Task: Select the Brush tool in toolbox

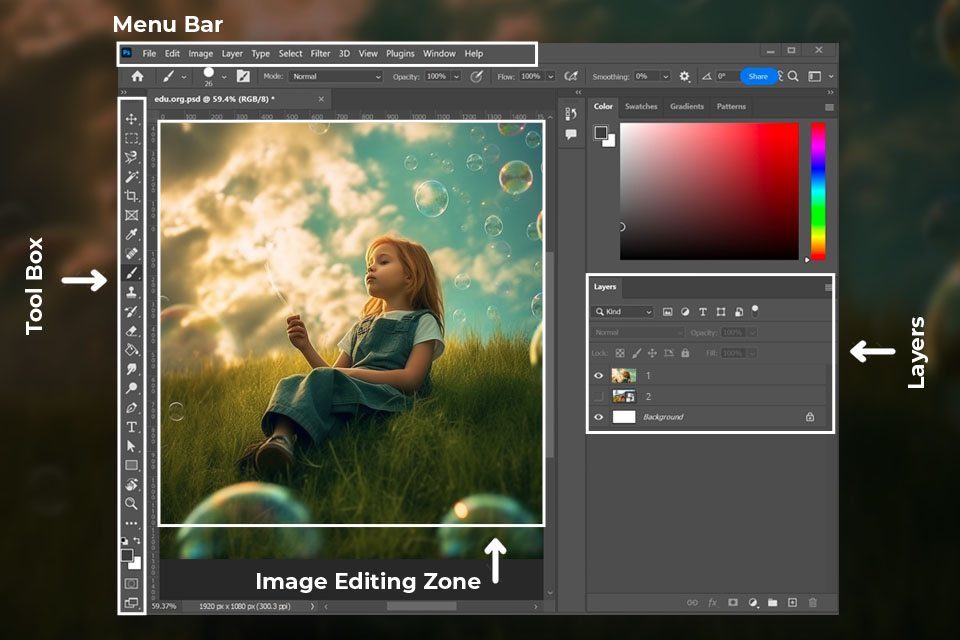Action: (131, 273)
